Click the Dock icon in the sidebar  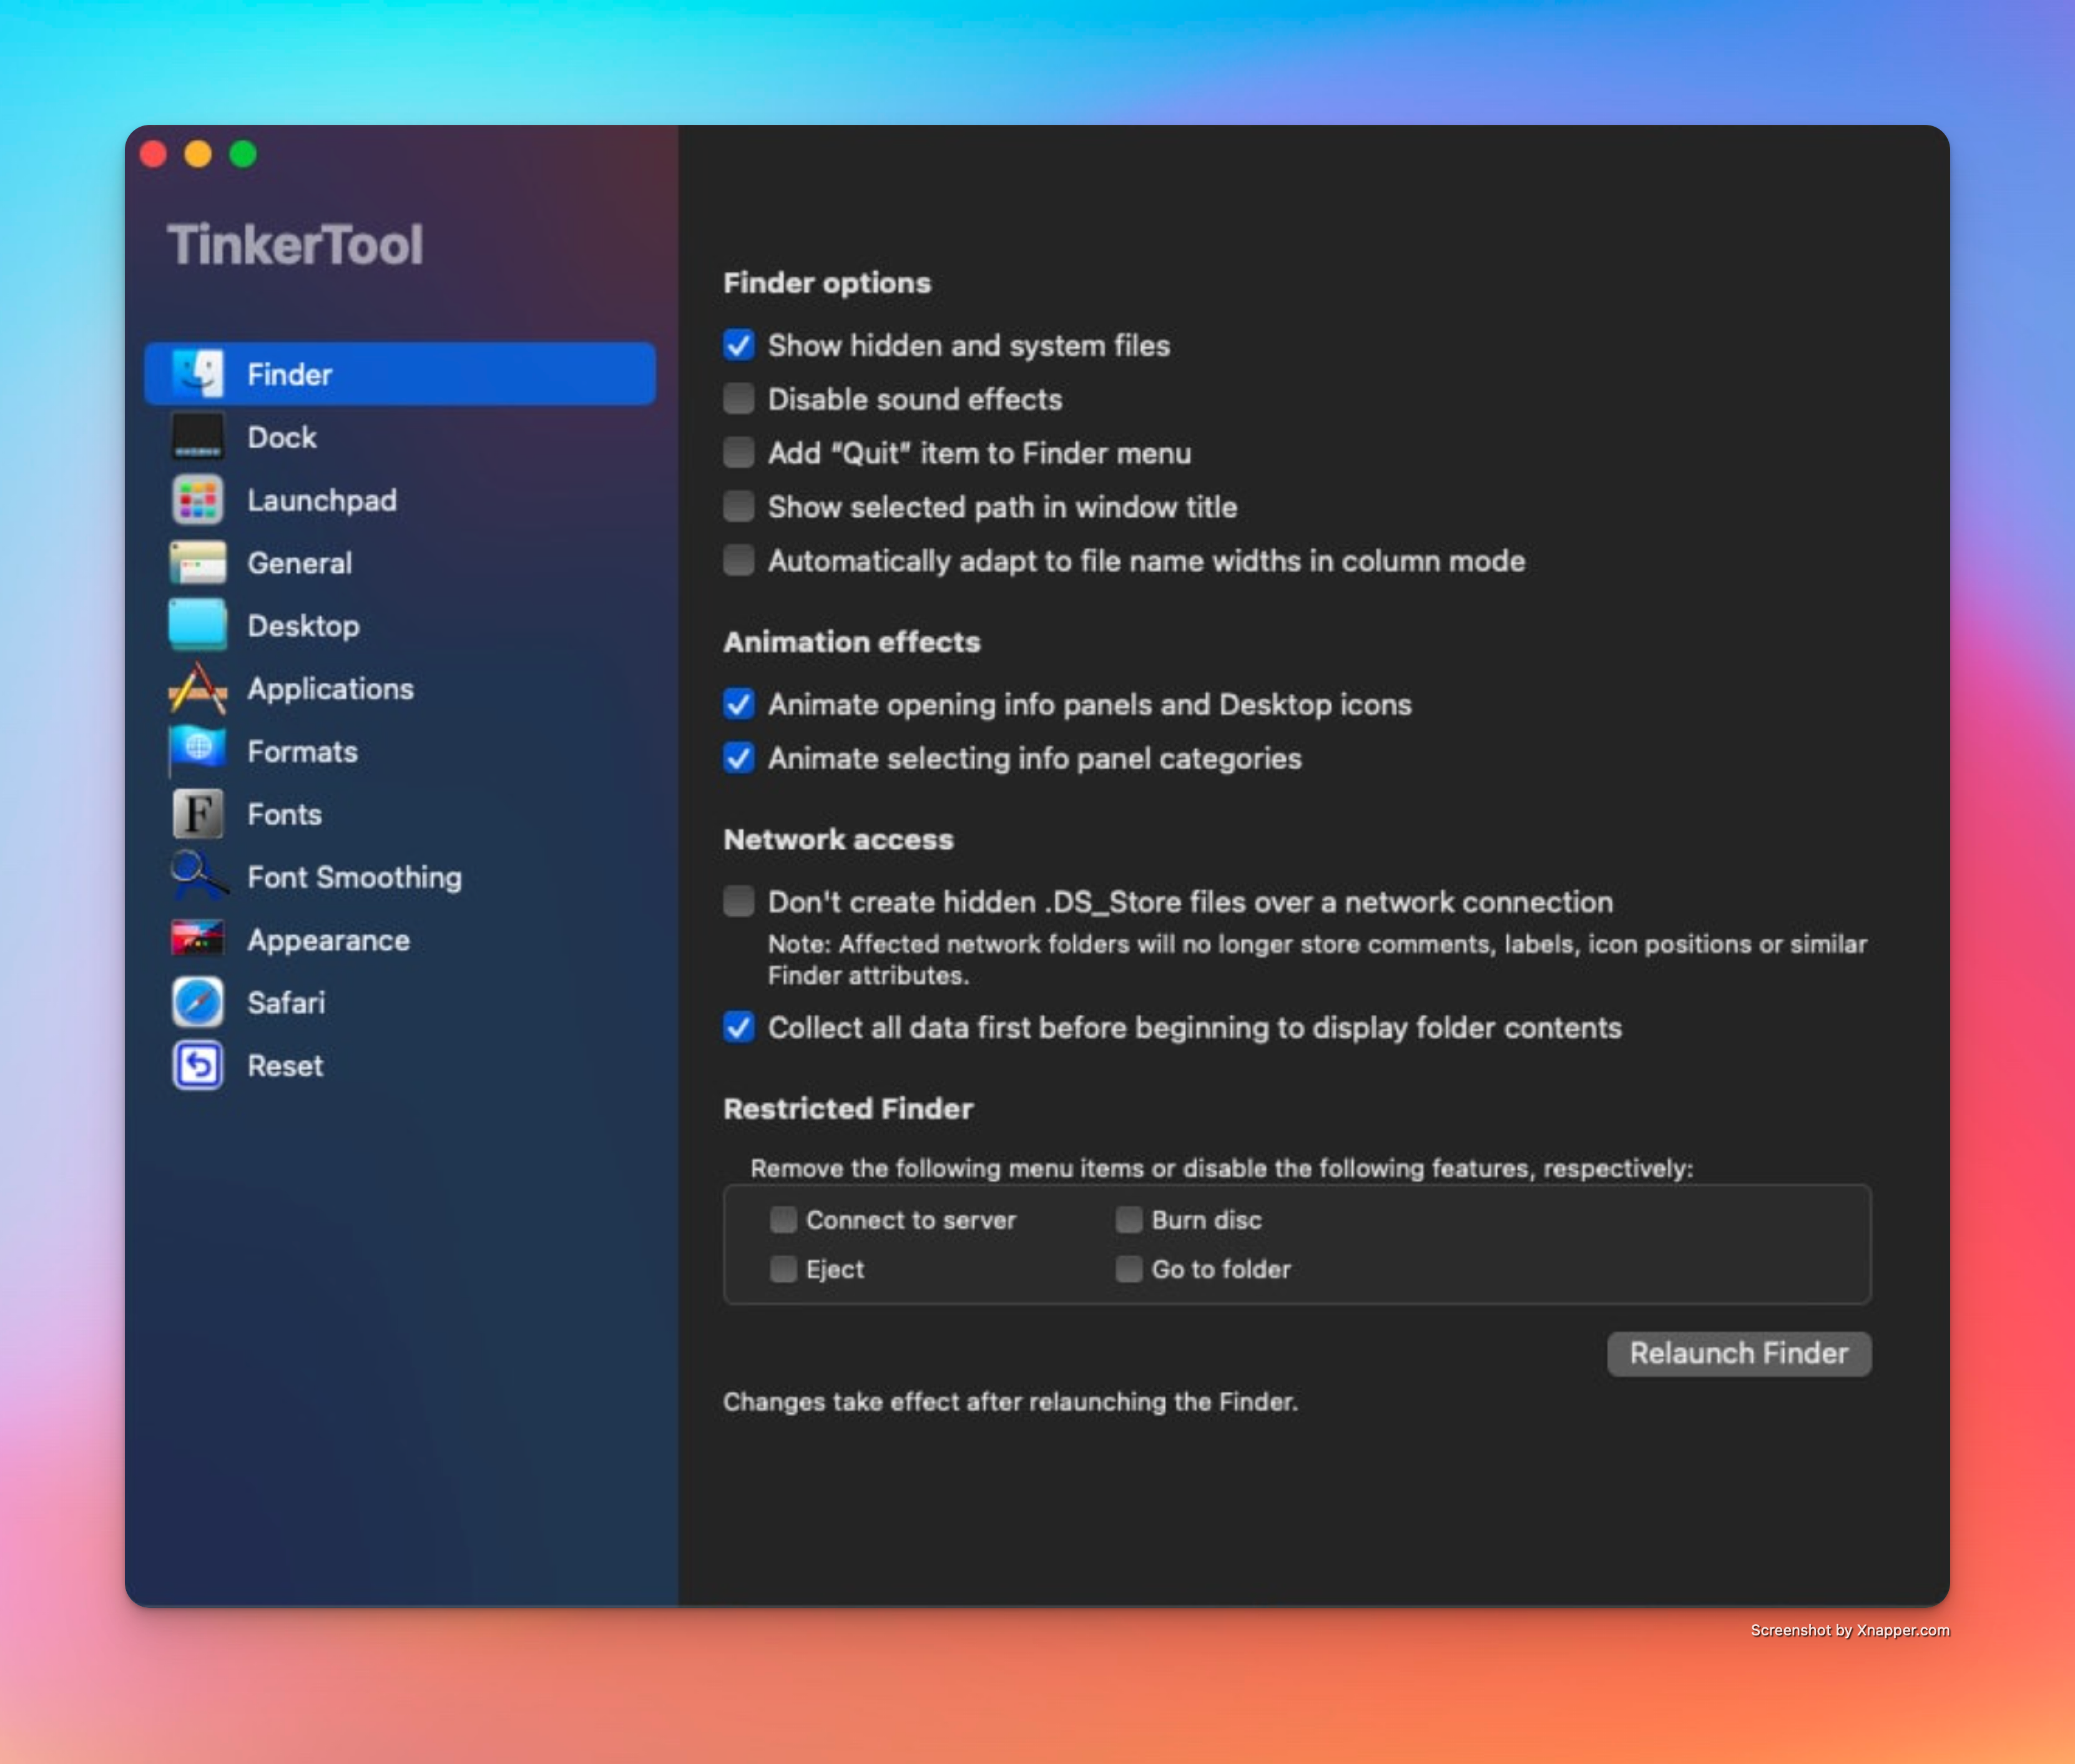point(197,437)
